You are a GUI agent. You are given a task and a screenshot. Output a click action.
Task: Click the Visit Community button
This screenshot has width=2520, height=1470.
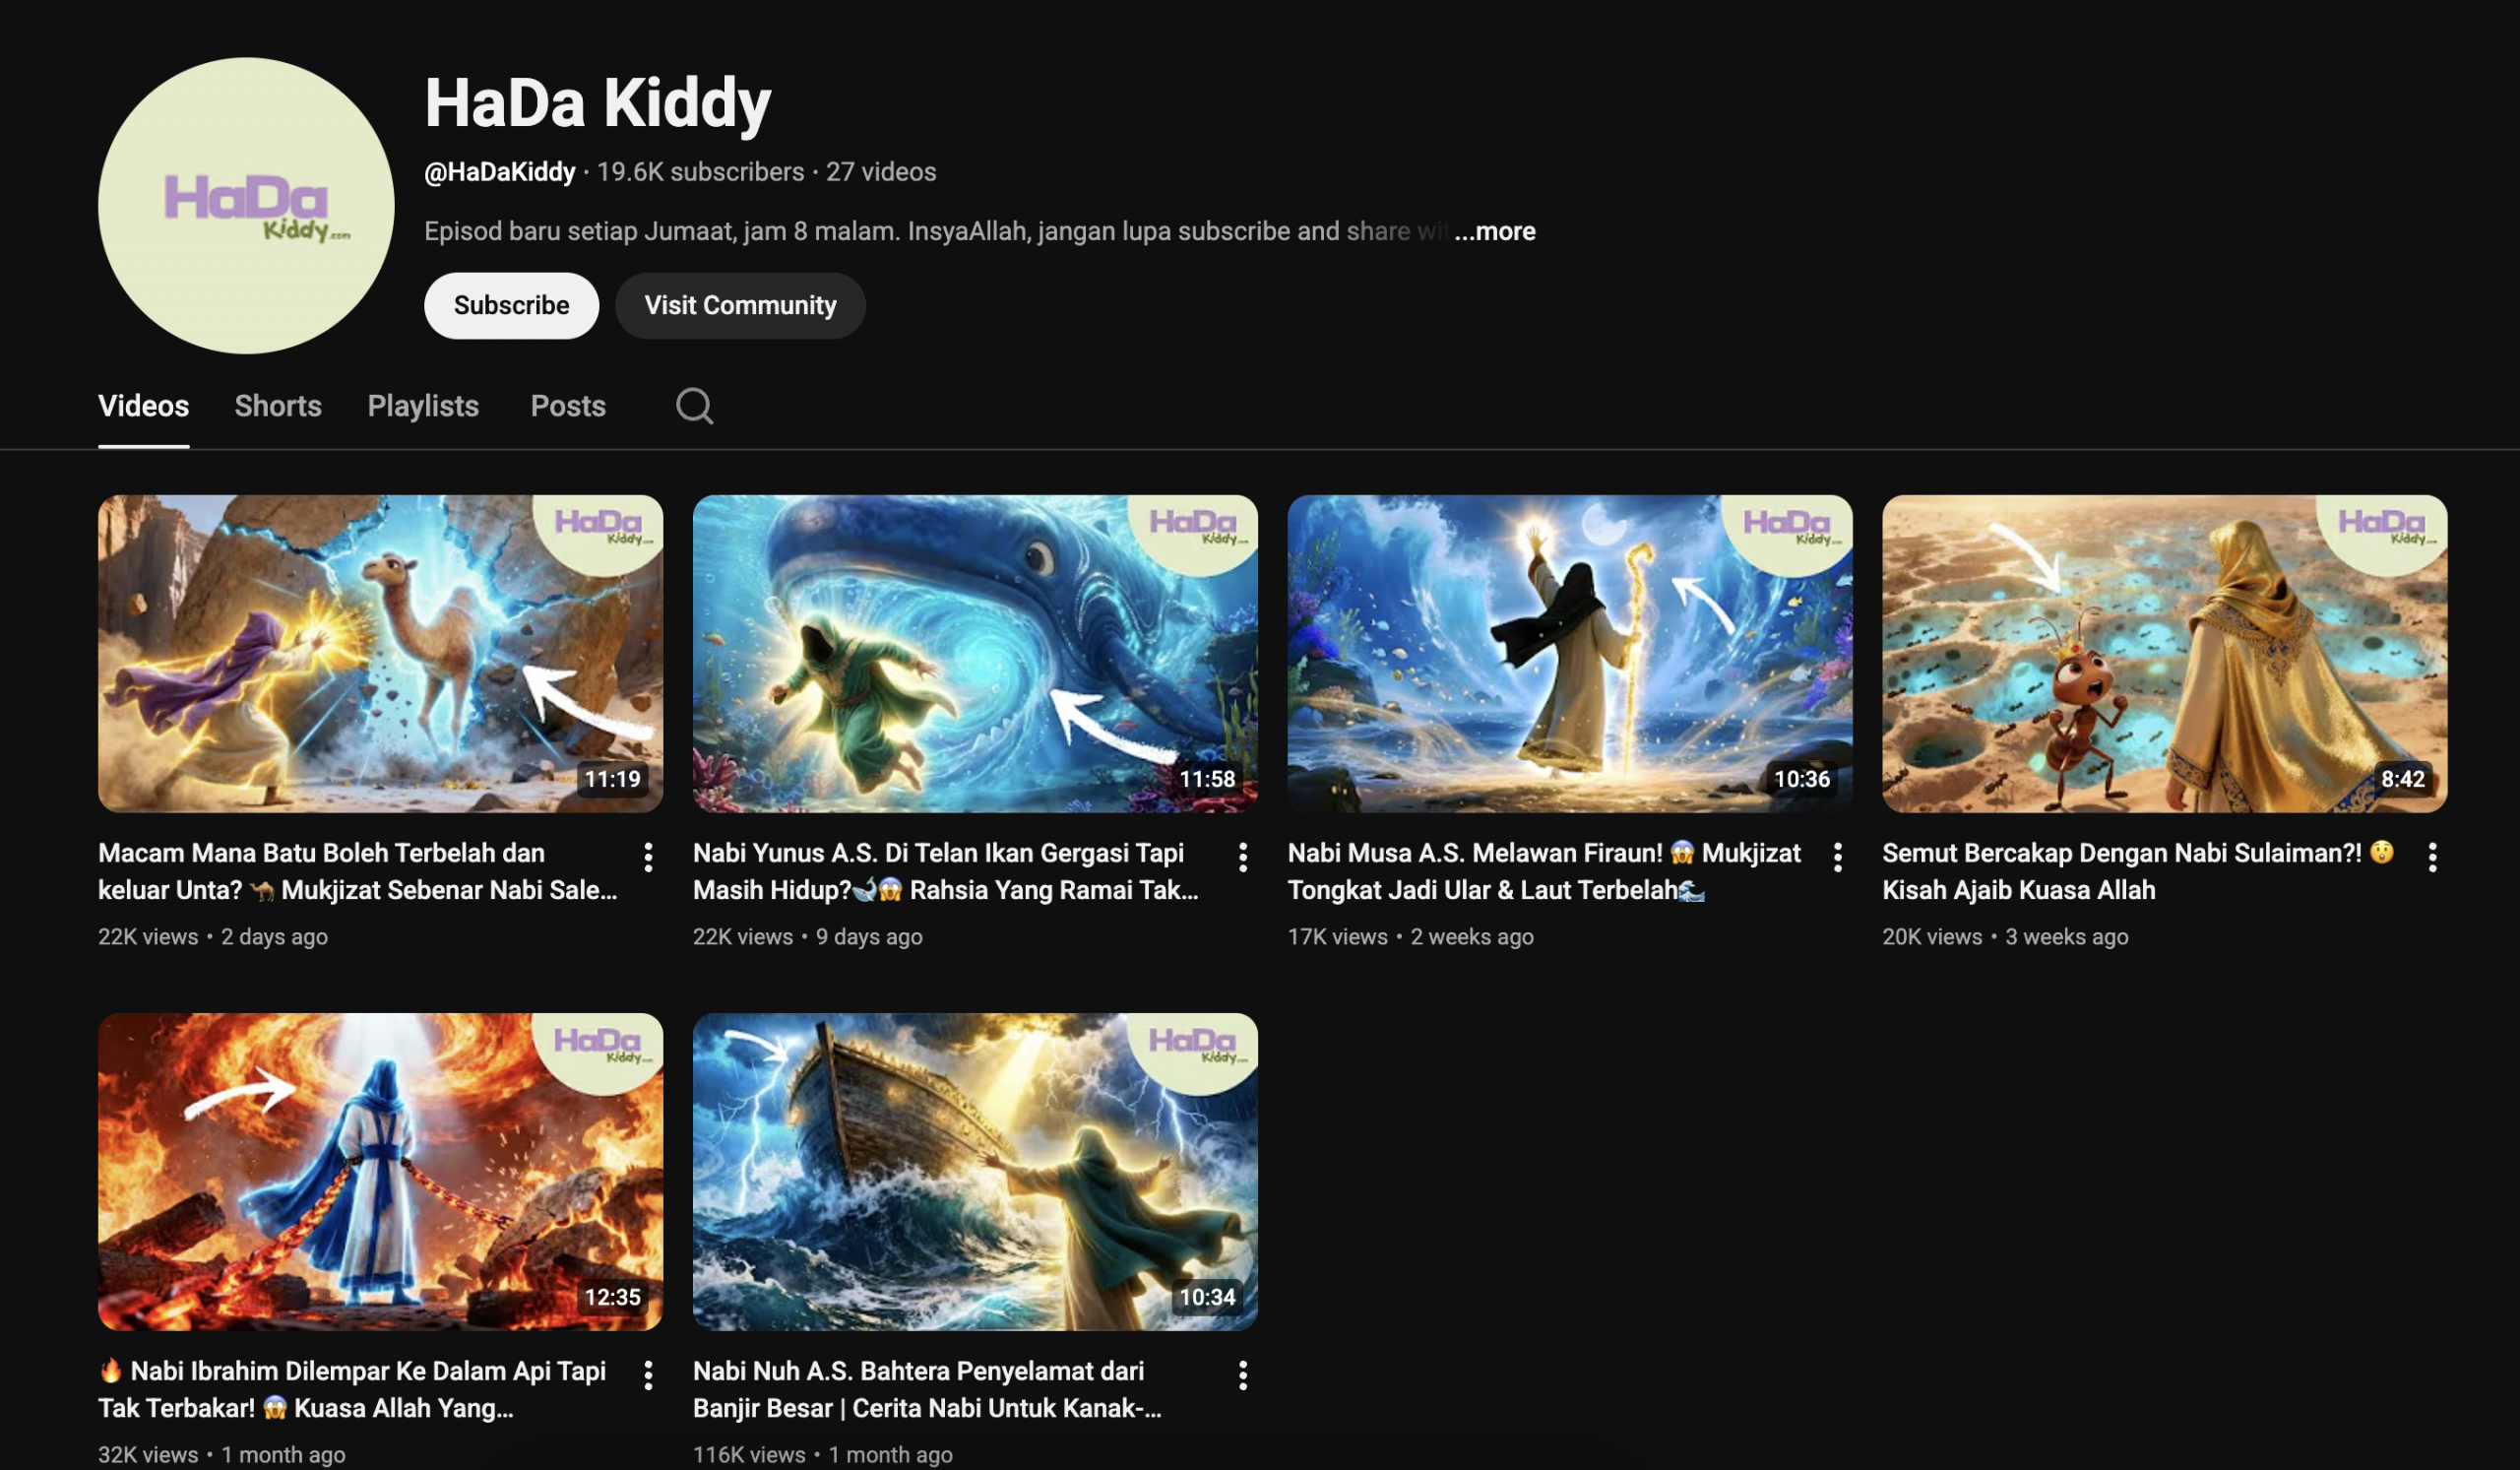point(740,305)
